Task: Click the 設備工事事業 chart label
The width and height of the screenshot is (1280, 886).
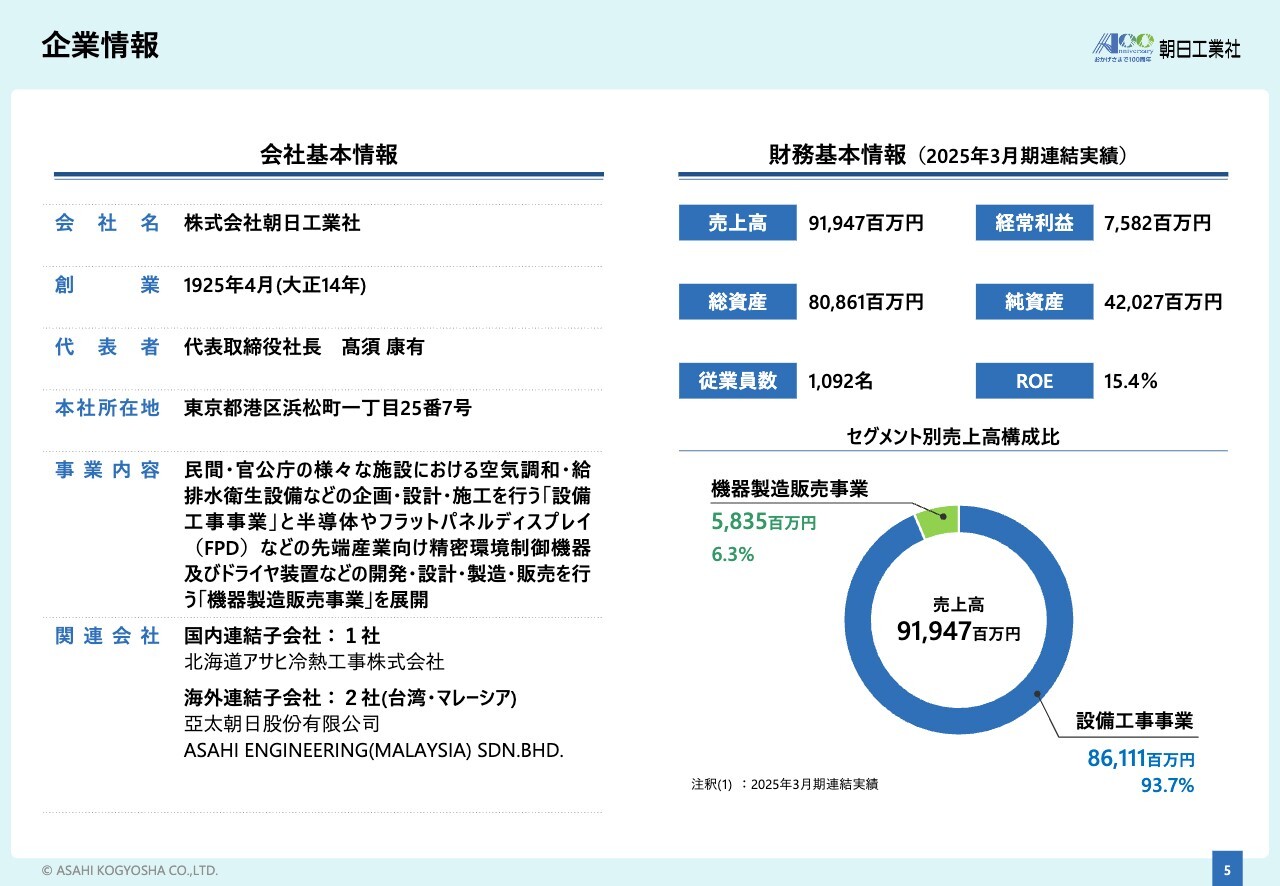Action: pos(1135,721)
